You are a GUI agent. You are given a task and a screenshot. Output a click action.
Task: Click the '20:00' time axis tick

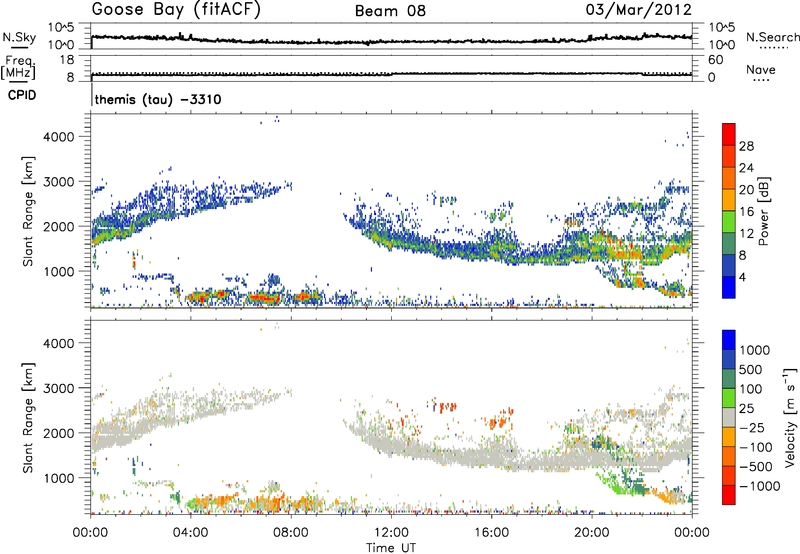pyautogui.click(x=592, y=533)
